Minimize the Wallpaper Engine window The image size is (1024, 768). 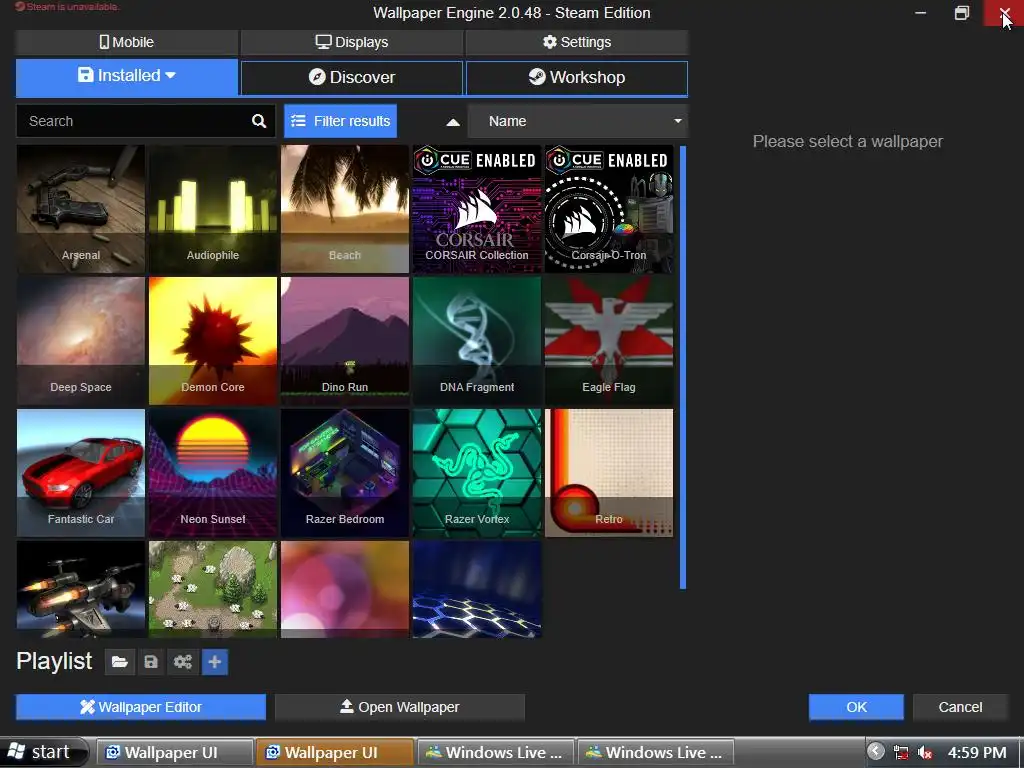pyautogui.click(x=921, y=13)
